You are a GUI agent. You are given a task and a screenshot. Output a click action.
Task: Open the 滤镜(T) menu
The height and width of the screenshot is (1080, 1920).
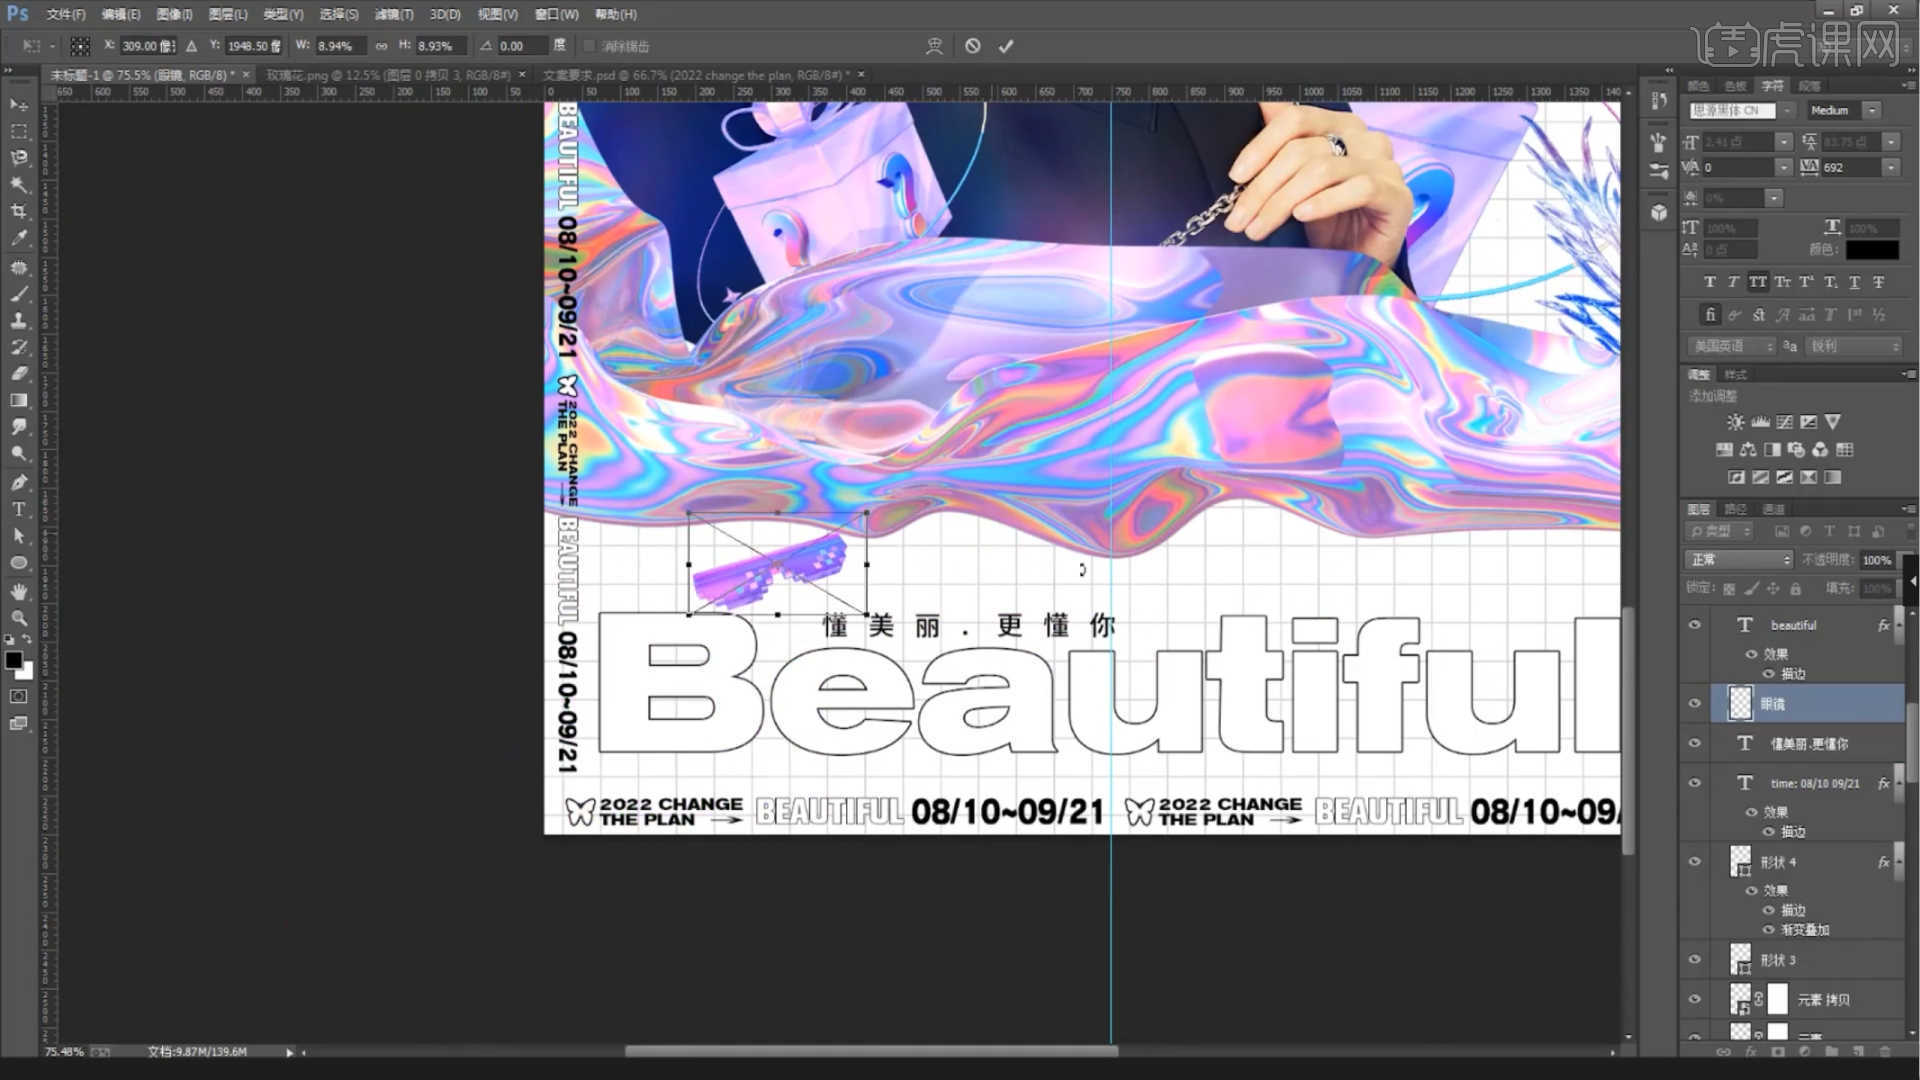coord(394,14)
